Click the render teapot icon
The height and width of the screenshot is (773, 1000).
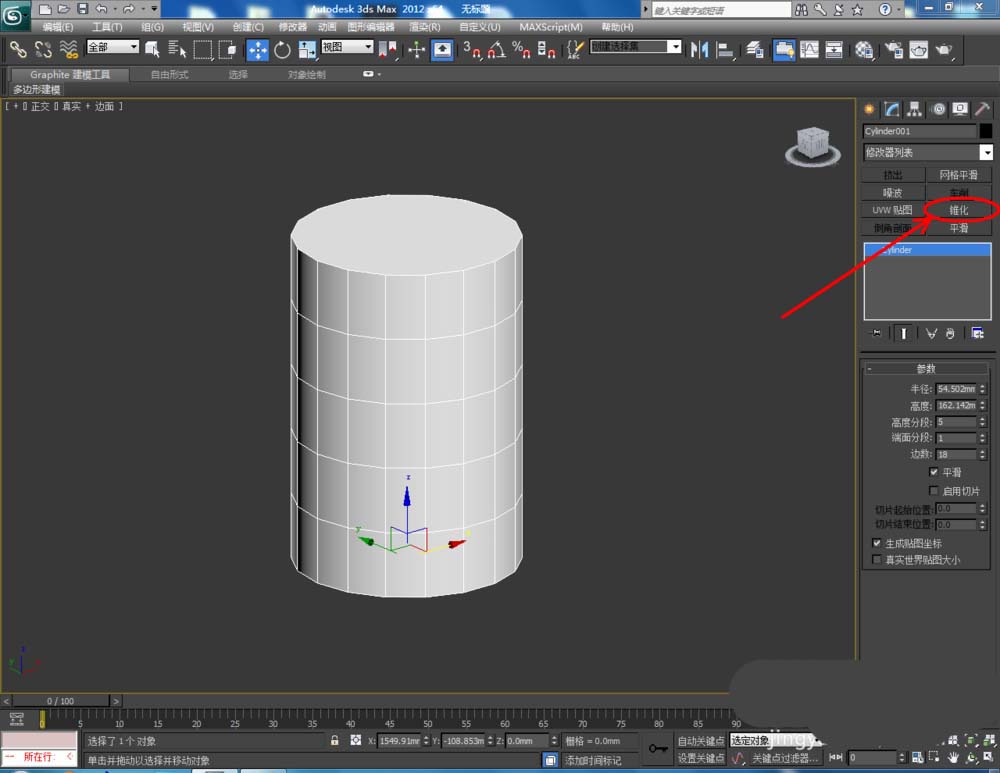click(x=942, y=49)
